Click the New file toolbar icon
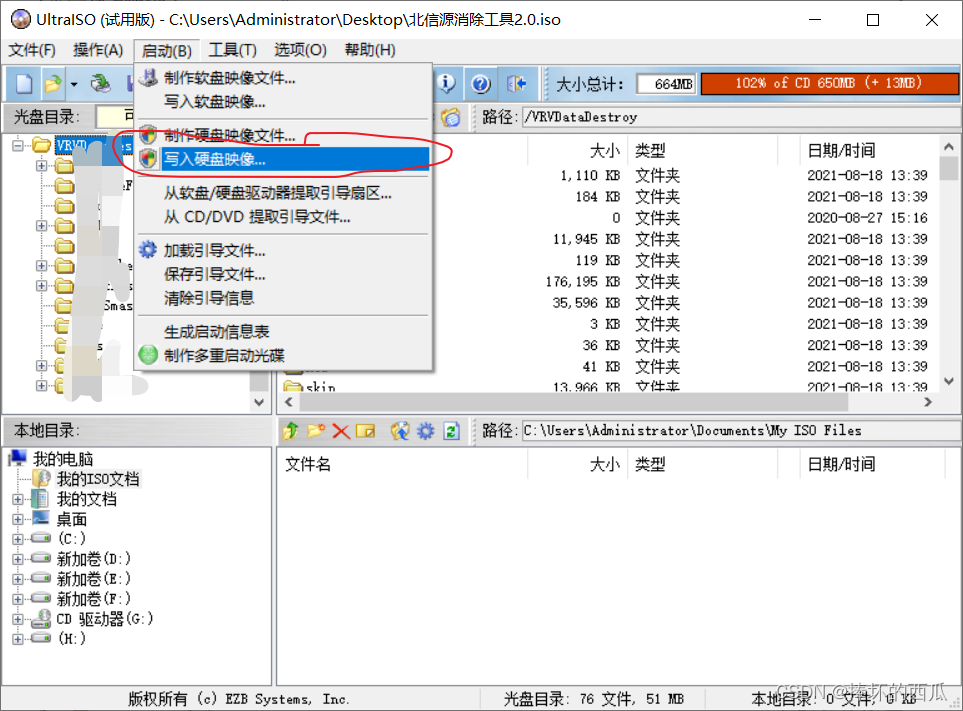The height and width of the screenshot is (711, 963). [x=24, y=84]
